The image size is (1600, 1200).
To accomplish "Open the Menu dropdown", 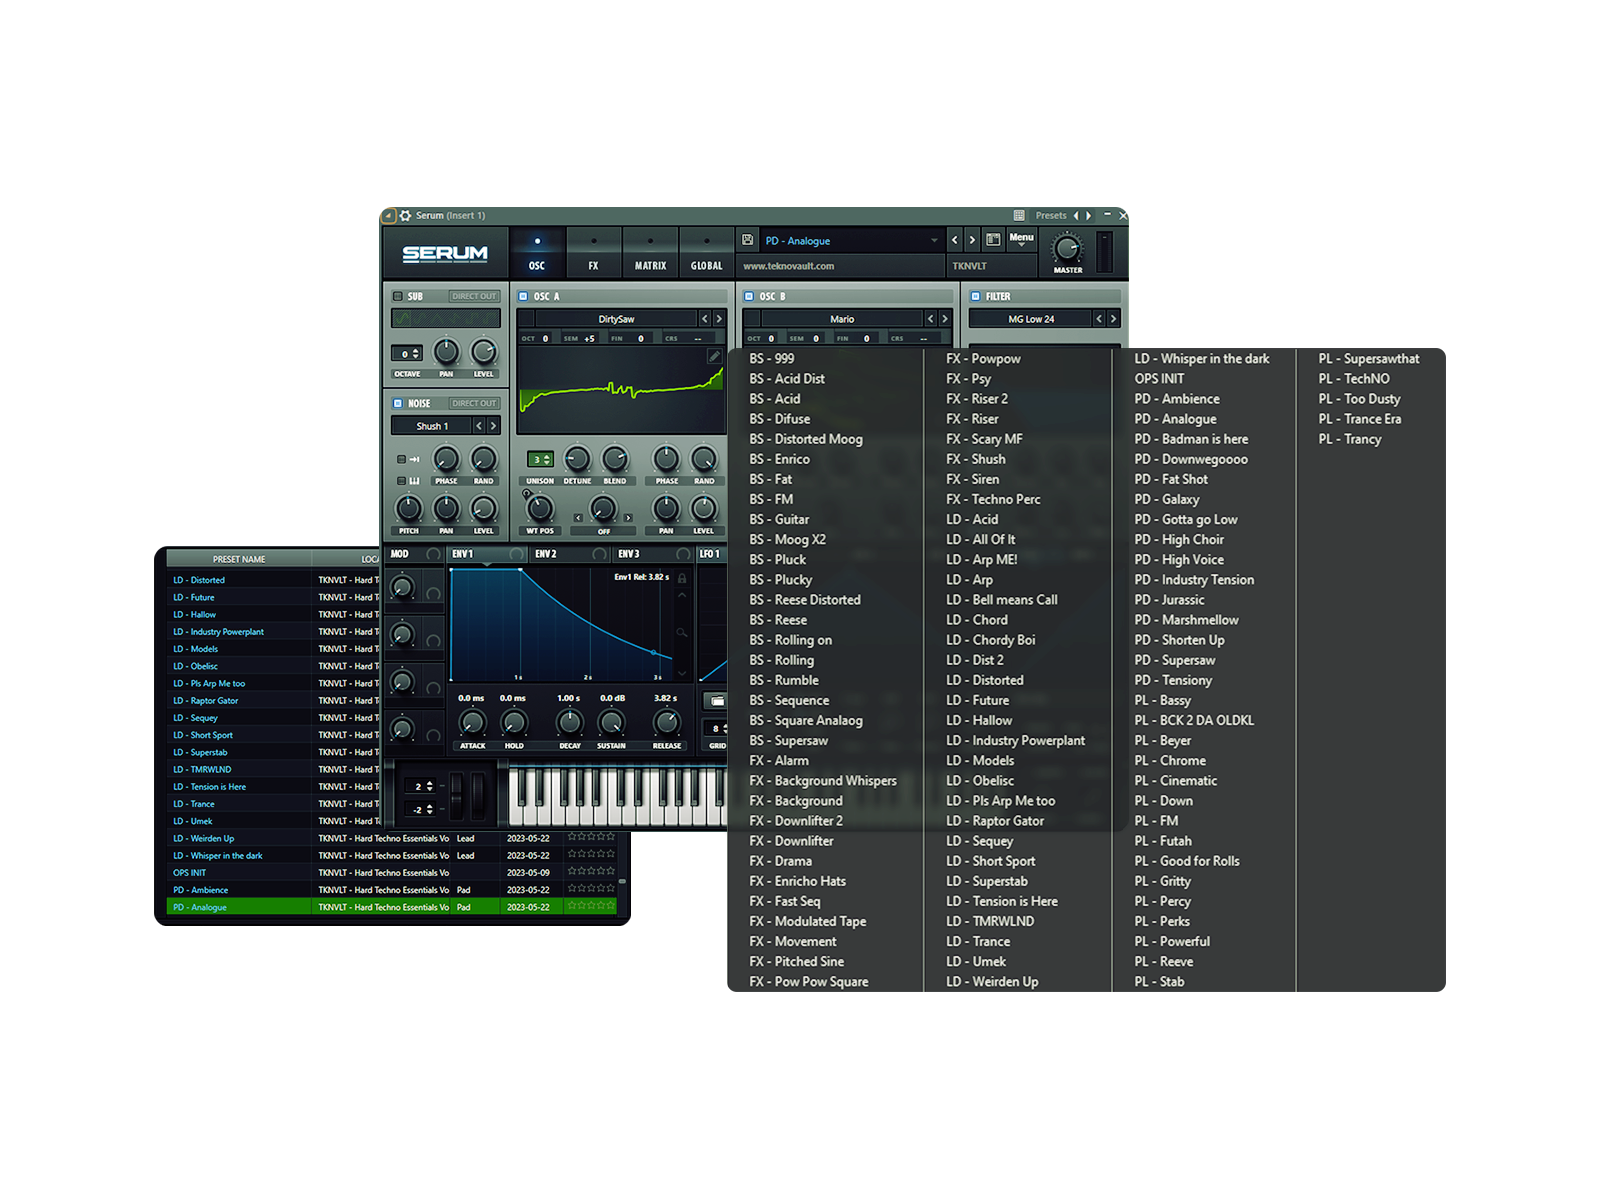I will 1021,239.
